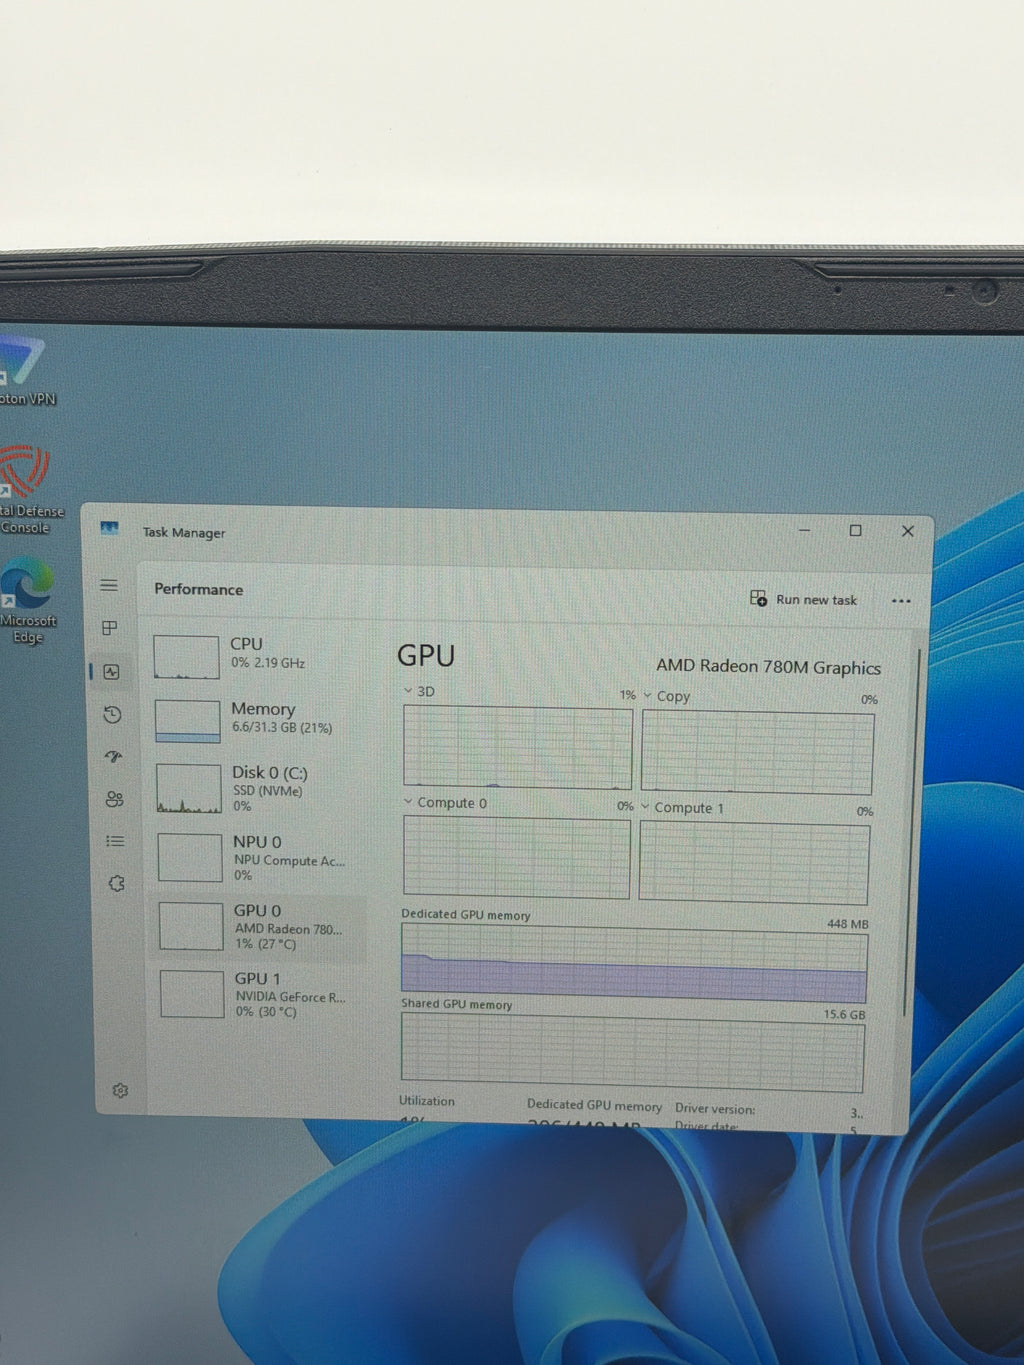Click the Dedicated GPU memory stat label at bottom
This screenshot has height=1365, width=1024.
pyautogui.click(x=594, y=1105)
